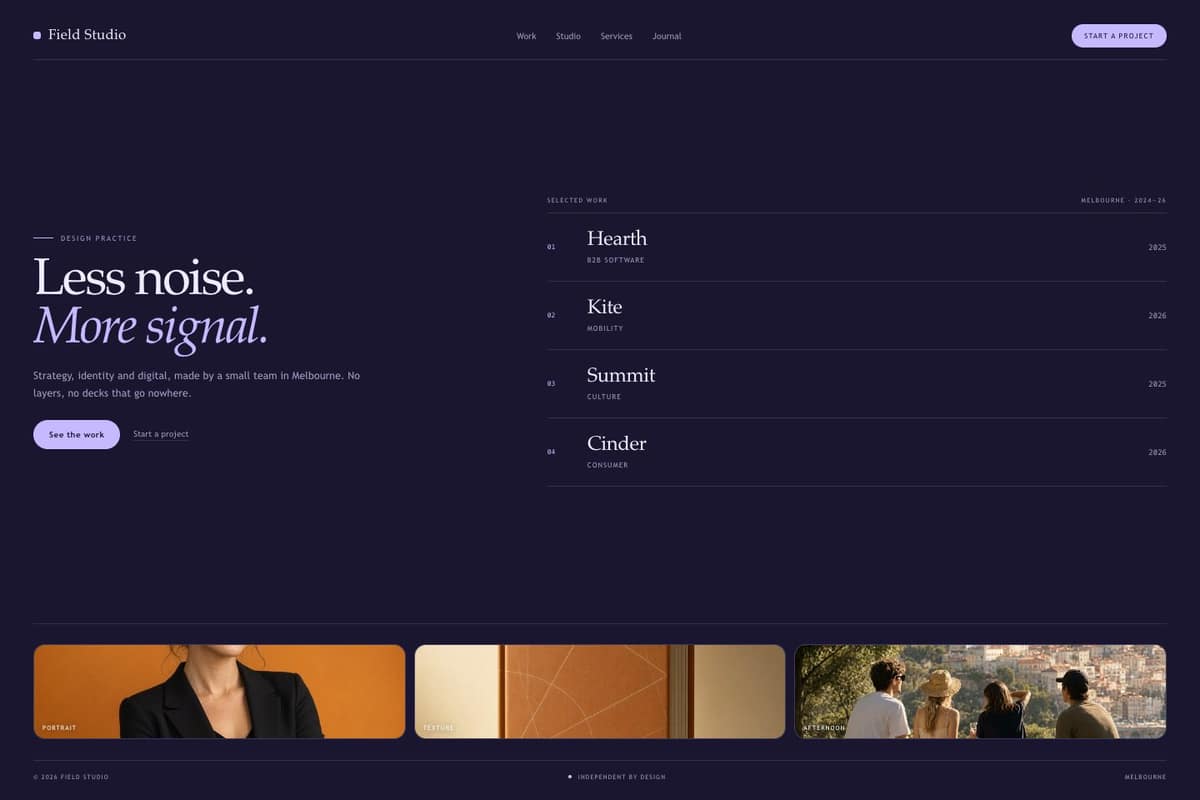This screenshot has width=1200, height=800.
Task: Click the See the work button
Action: click(76, 435)
